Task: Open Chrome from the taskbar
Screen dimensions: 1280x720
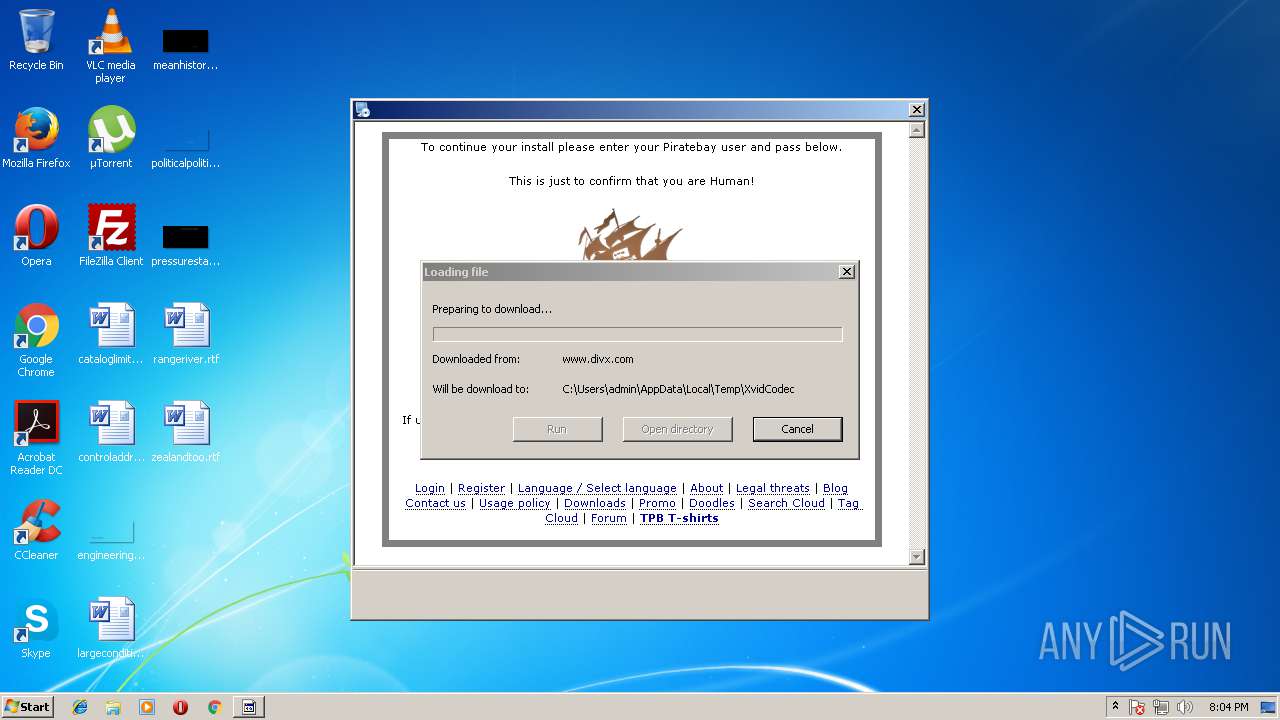Action: [214, 707]
